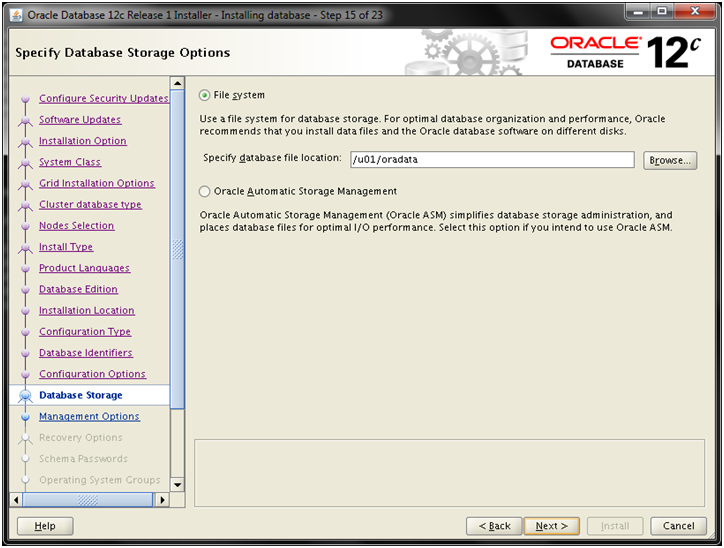
Task: Click the step list scroll down arrow
Action: tap(177, 485)
